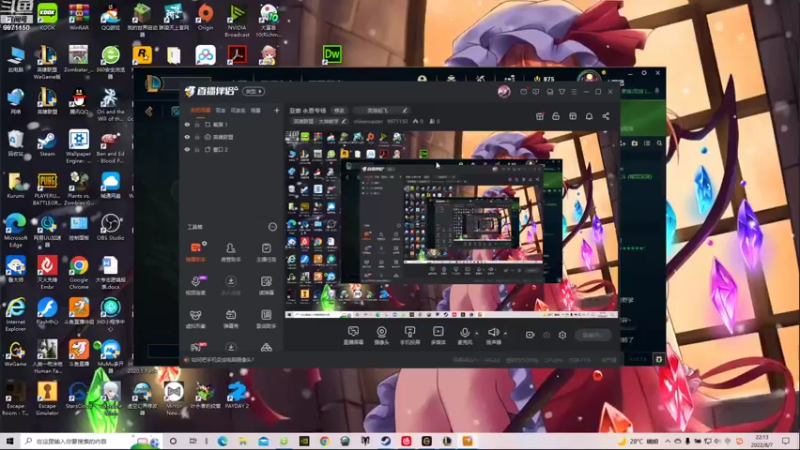
Task: Open the hamburger menu in streaming app title bar
Action: pyautogui.click(x=574, y=92)
